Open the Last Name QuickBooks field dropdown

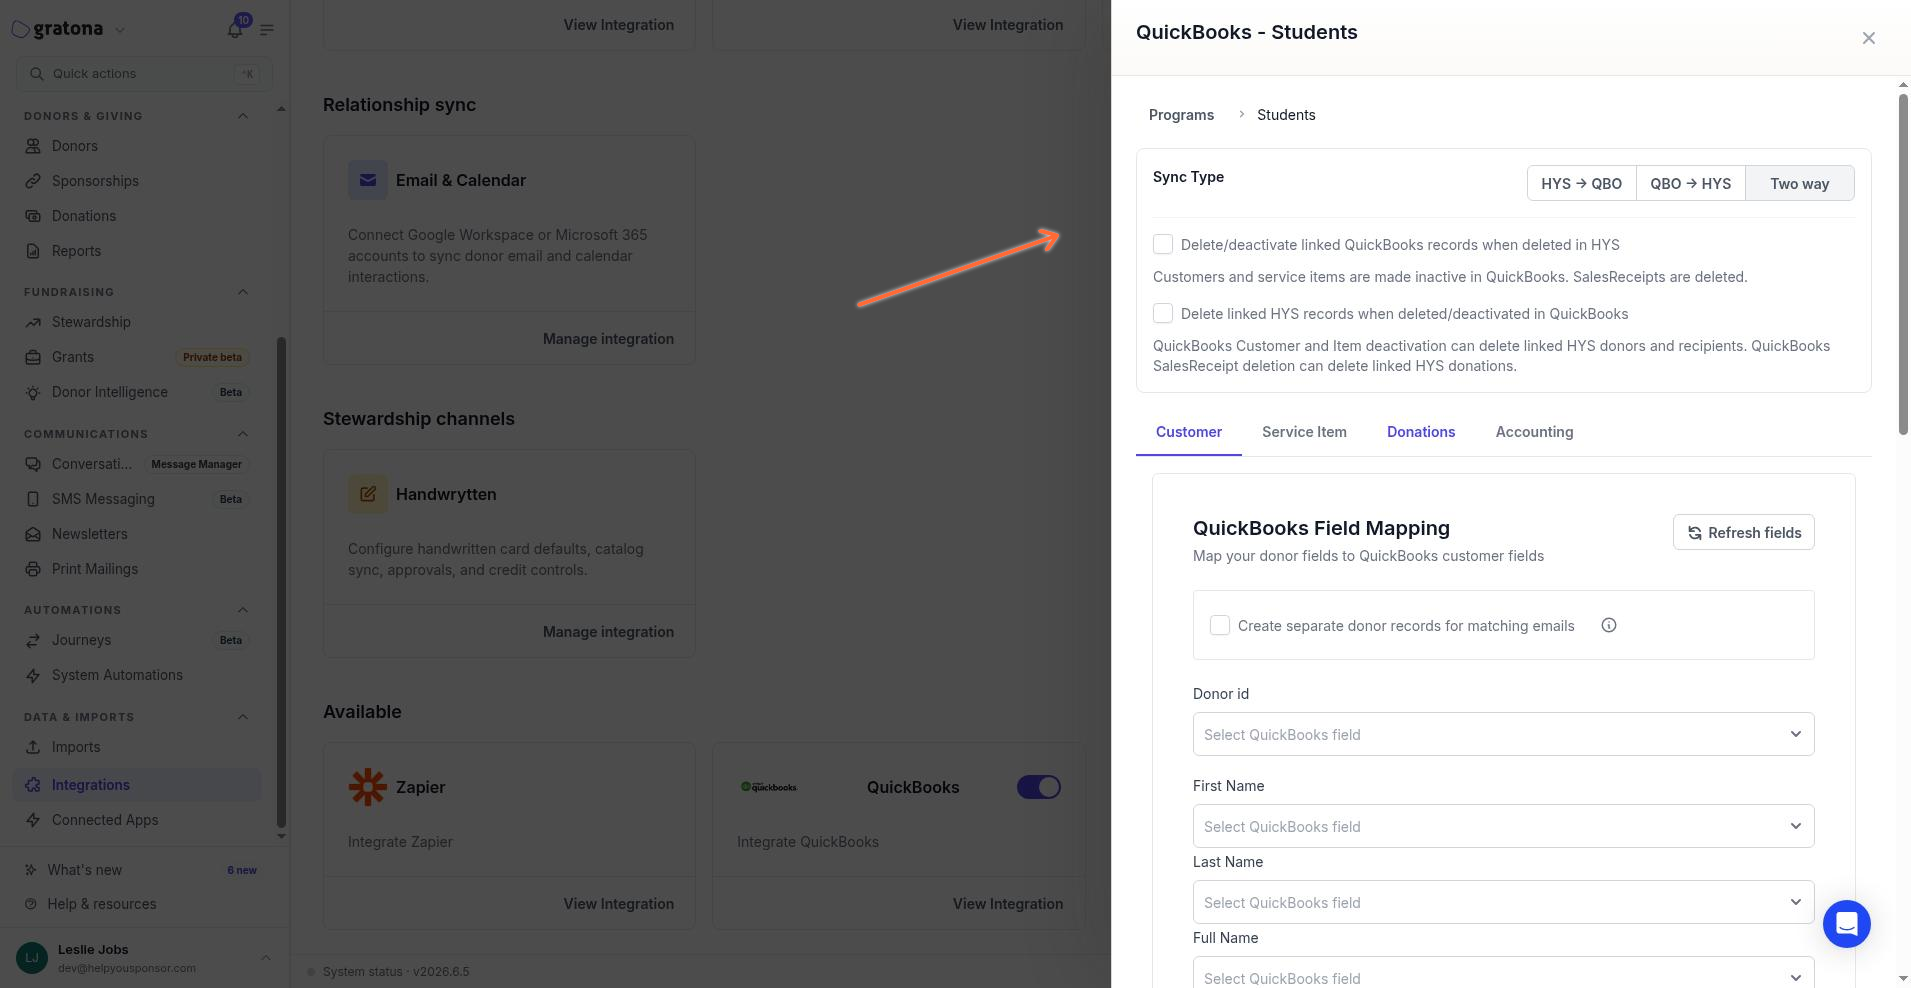pos(1503,902)
